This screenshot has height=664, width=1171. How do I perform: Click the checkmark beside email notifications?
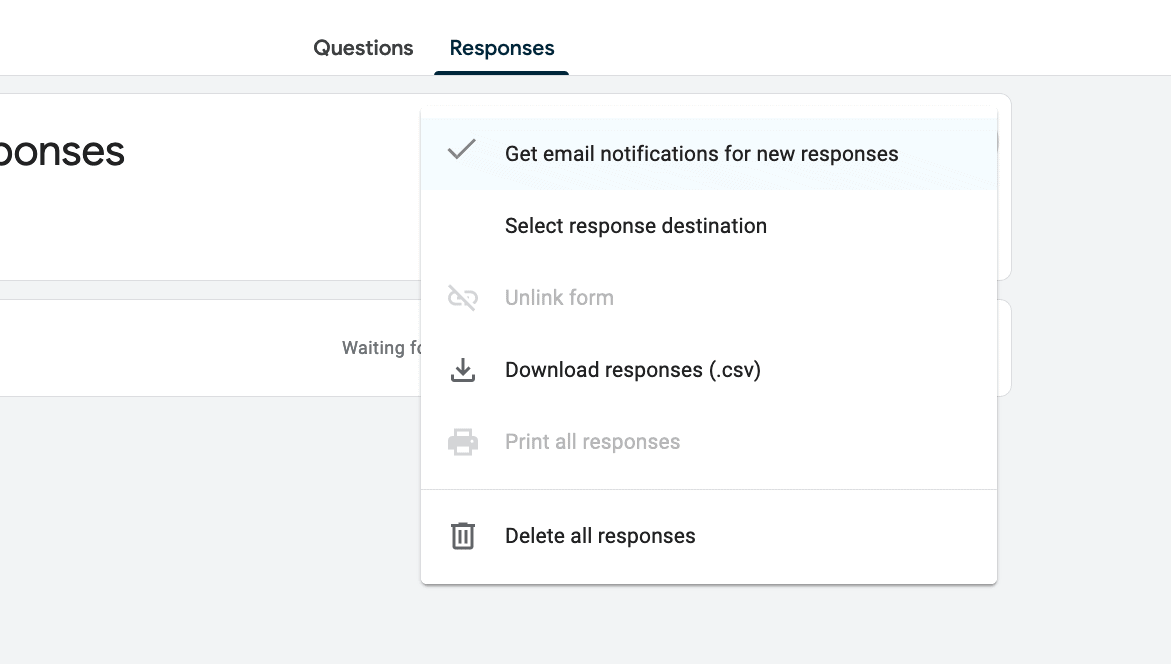(462, 150)
